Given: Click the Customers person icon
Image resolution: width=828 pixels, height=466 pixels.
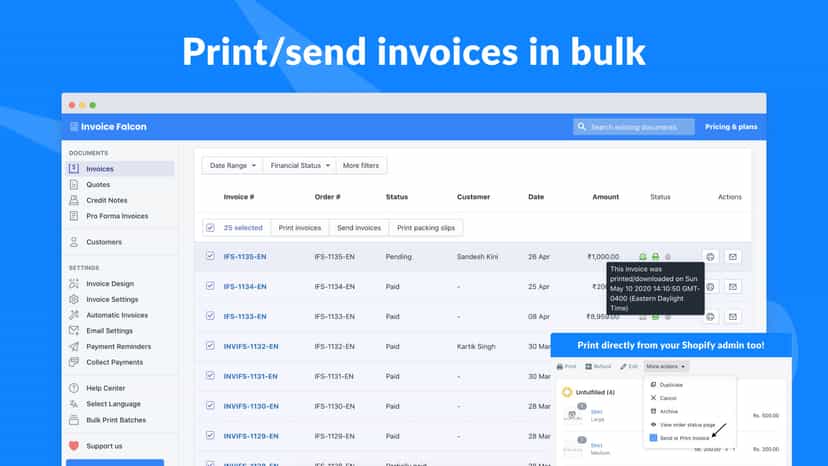Looking at the screenshot, I should point(74,242).
